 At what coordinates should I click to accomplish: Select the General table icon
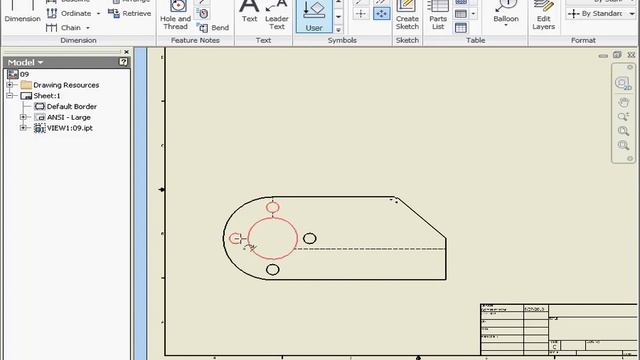tap(461, 14)
